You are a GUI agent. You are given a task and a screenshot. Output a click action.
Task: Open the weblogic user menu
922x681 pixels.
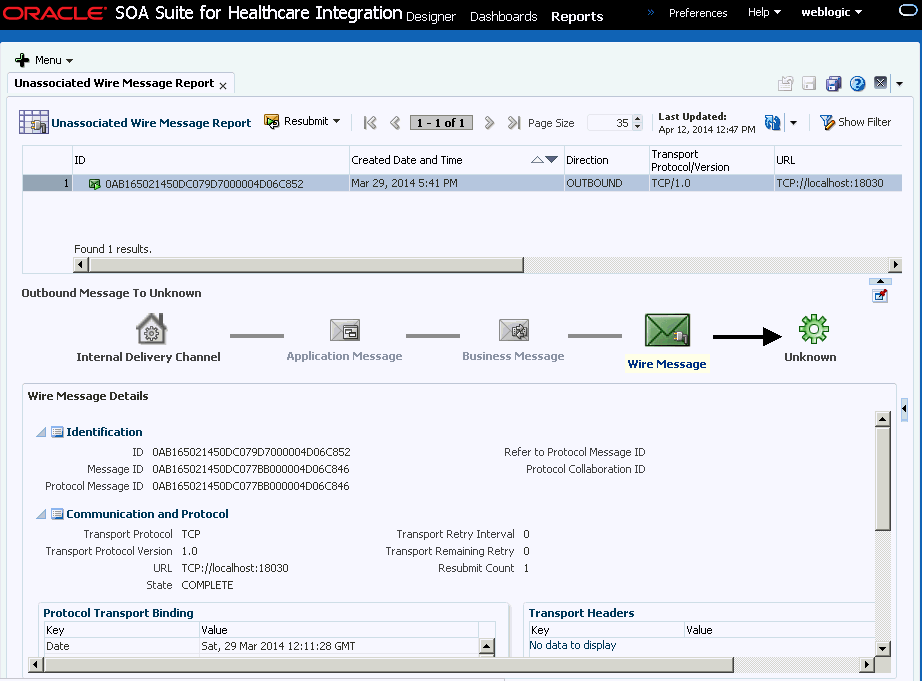[831, 12]
